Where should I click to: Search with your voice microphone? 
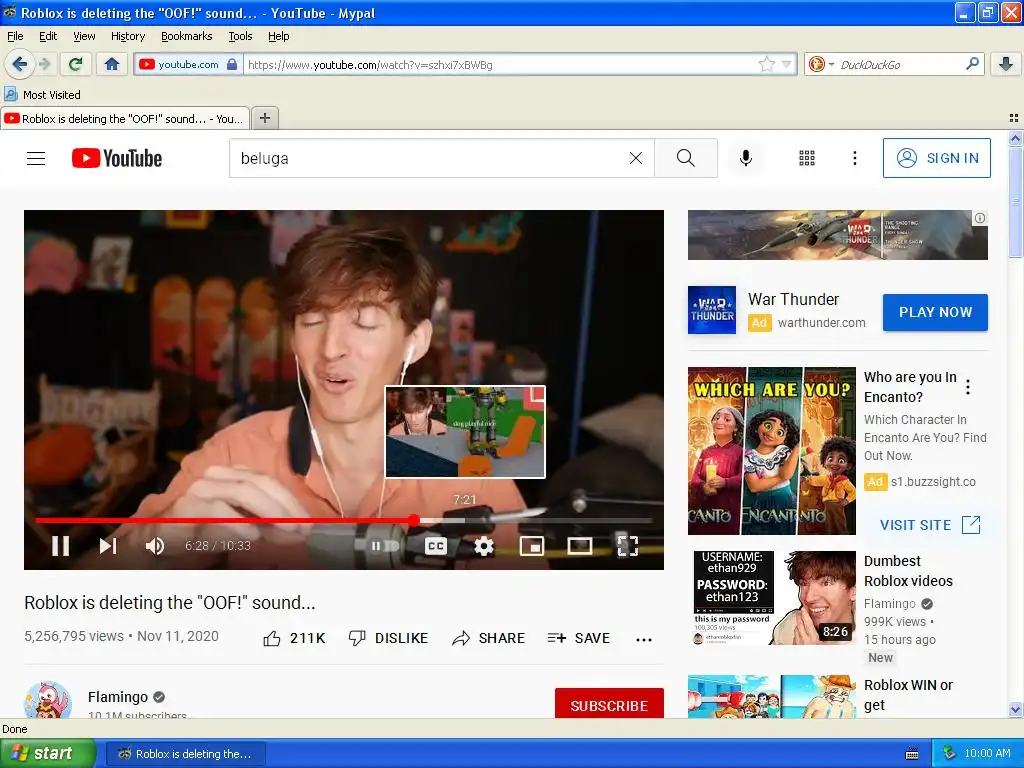click(746, 158)
